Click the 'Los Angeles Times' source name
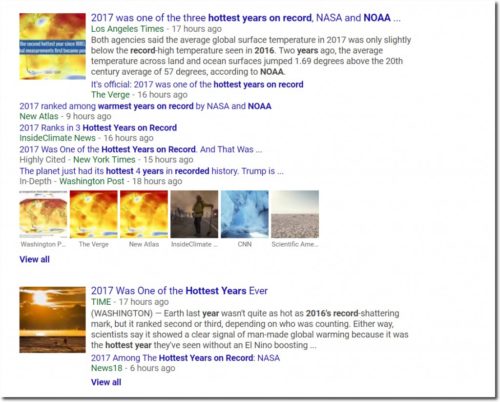500x402 pixels. (x=128, y=29)
